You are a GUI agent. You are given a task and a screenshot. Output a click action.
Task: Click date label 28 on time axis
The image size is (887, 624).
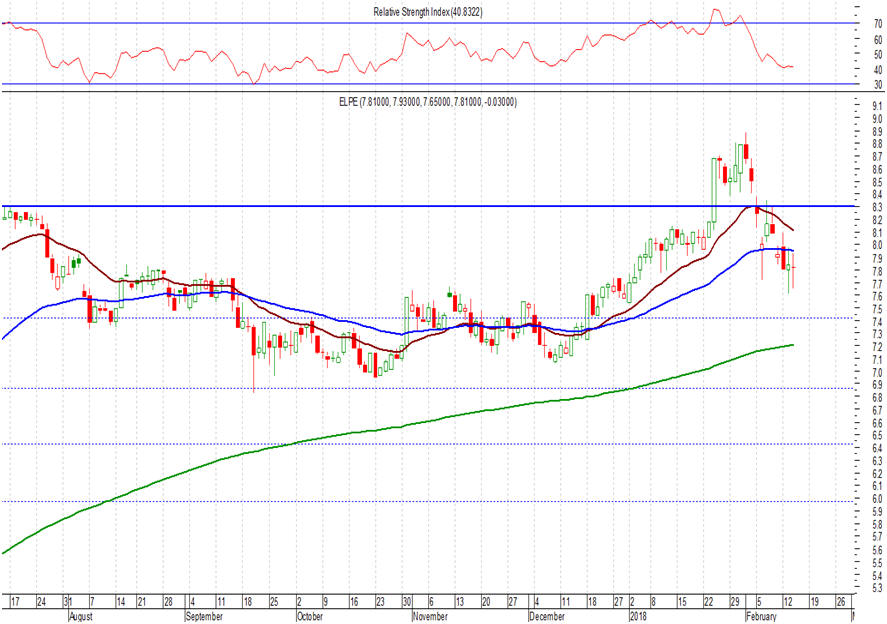168,601
